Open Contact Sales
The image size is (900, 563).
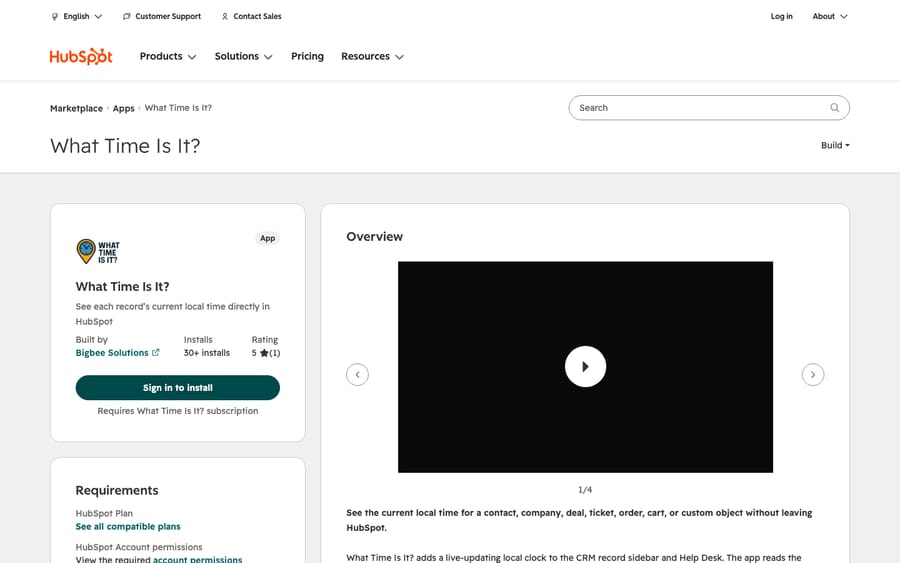tap(251, 17)
